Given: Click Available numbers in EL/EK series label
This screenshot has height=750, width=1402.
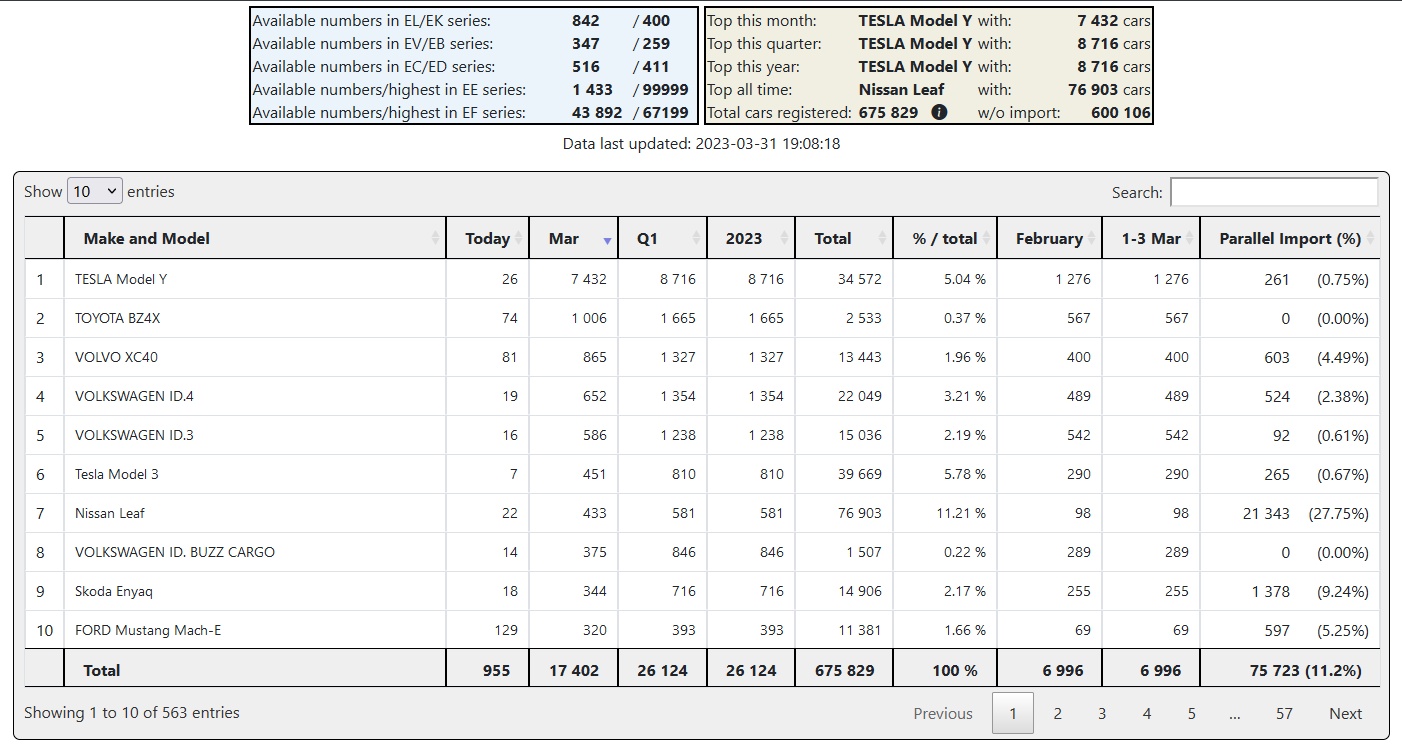Looking at the screenshot, I should coord(371,20).
